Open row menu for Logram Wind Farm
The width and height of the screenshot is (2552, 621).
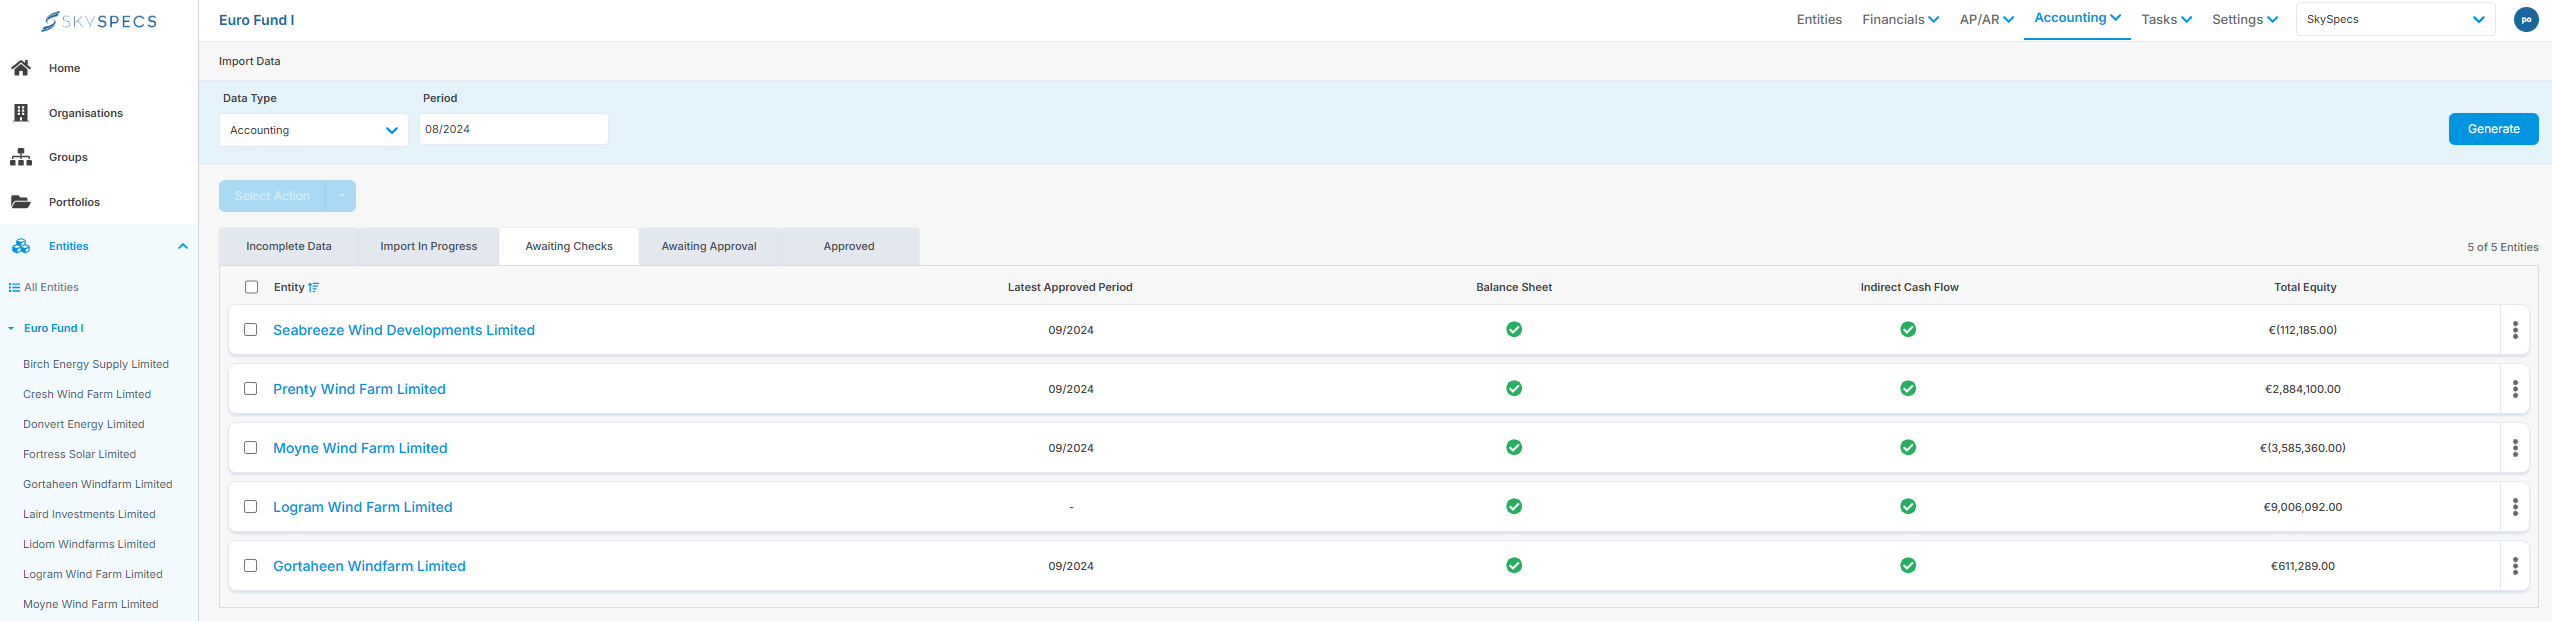[x=2515, y=507]
